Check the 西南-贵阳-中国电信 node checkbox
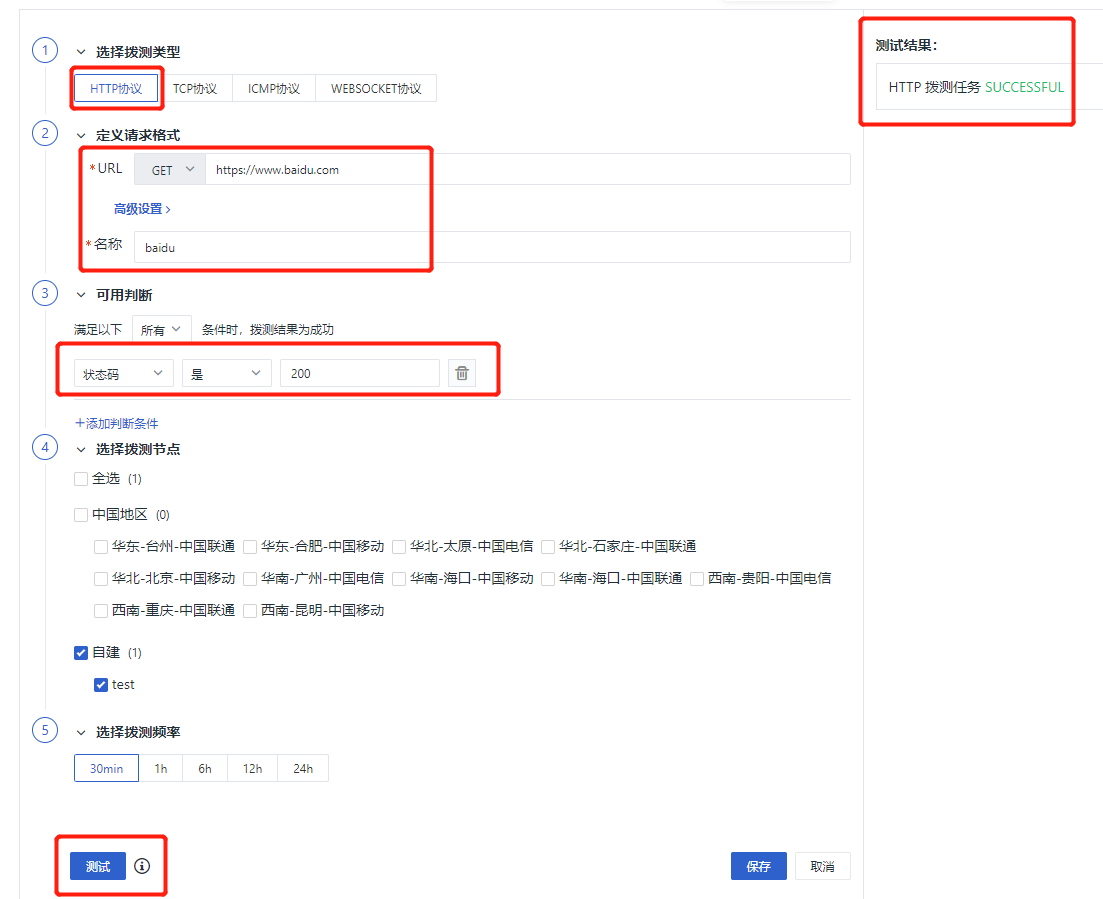 pyautogui.click(x=697, y=578)
